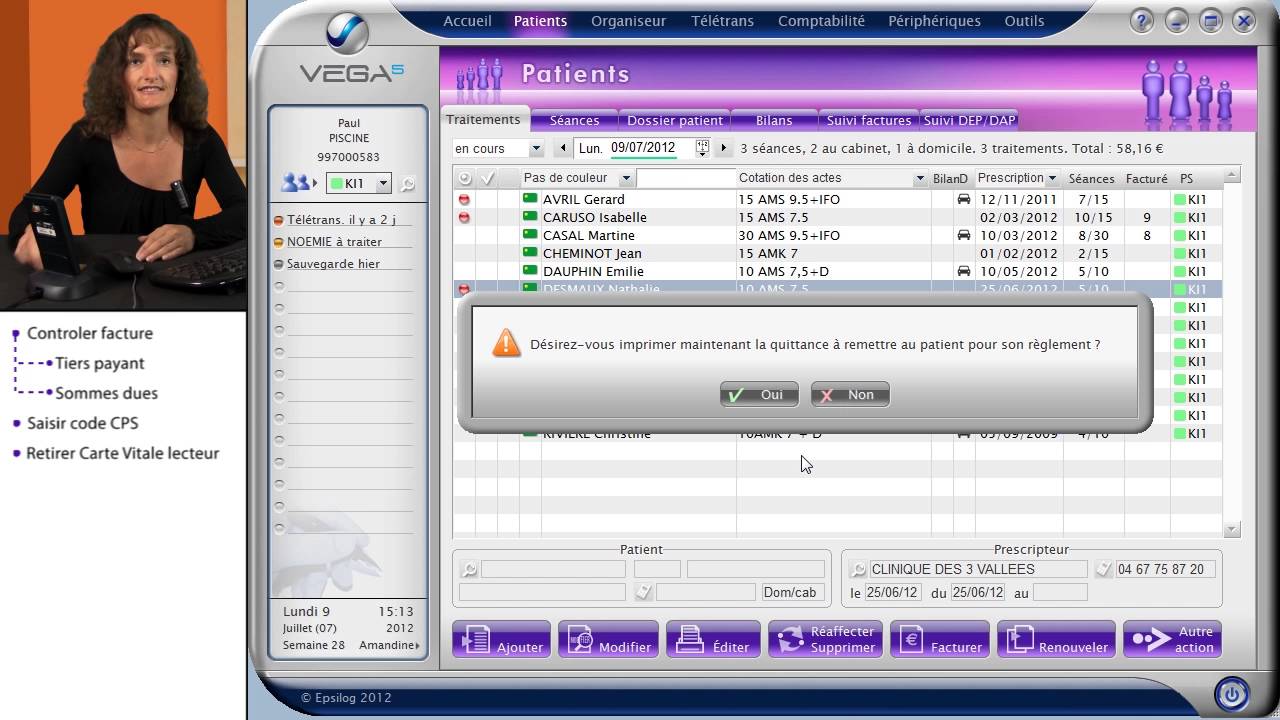The height and width of the screenshot is (720, 1280).
Task: Open the Prescription column dropdown
Action: pyautogui.click(x=1052, y=178)
